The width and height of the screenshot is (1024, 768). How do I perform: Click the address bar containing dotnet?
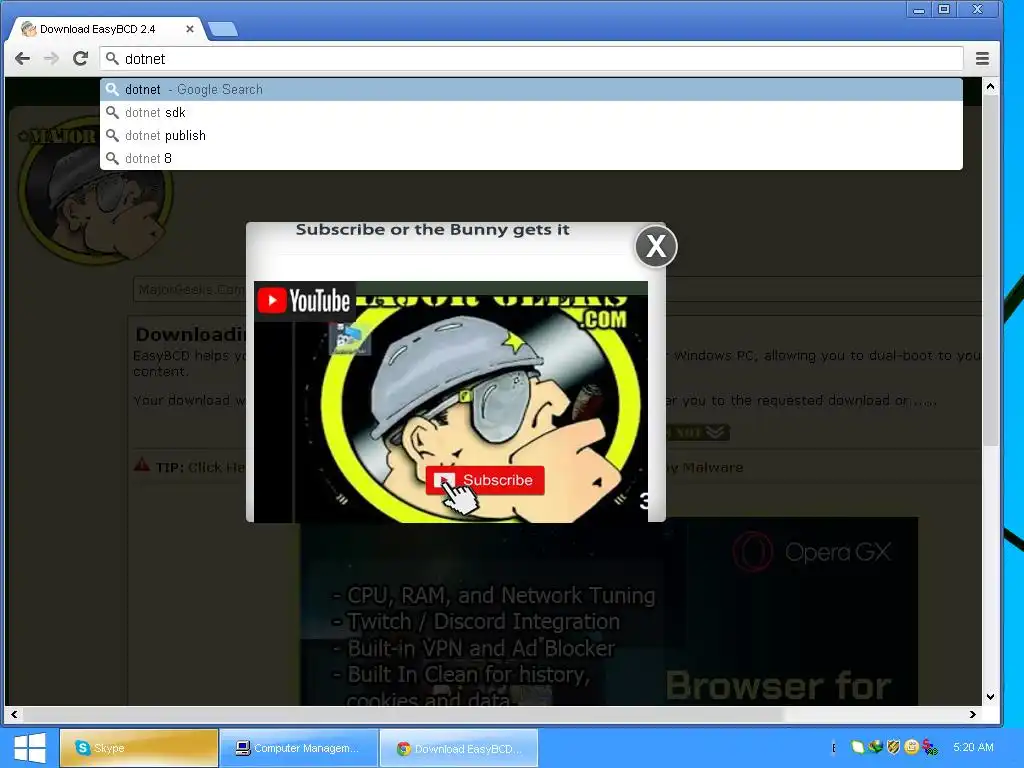point(532,59)
